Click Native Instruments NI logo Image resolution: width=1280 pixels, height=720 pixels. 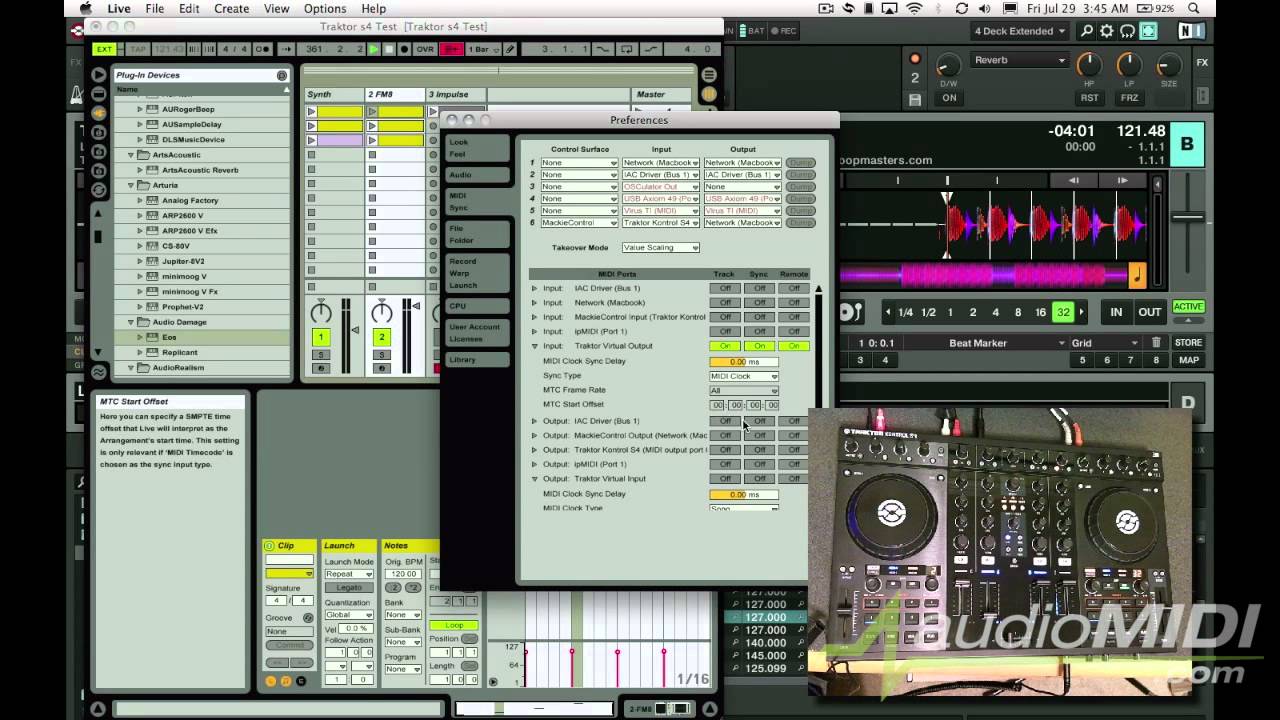[x=1191, y=31]
